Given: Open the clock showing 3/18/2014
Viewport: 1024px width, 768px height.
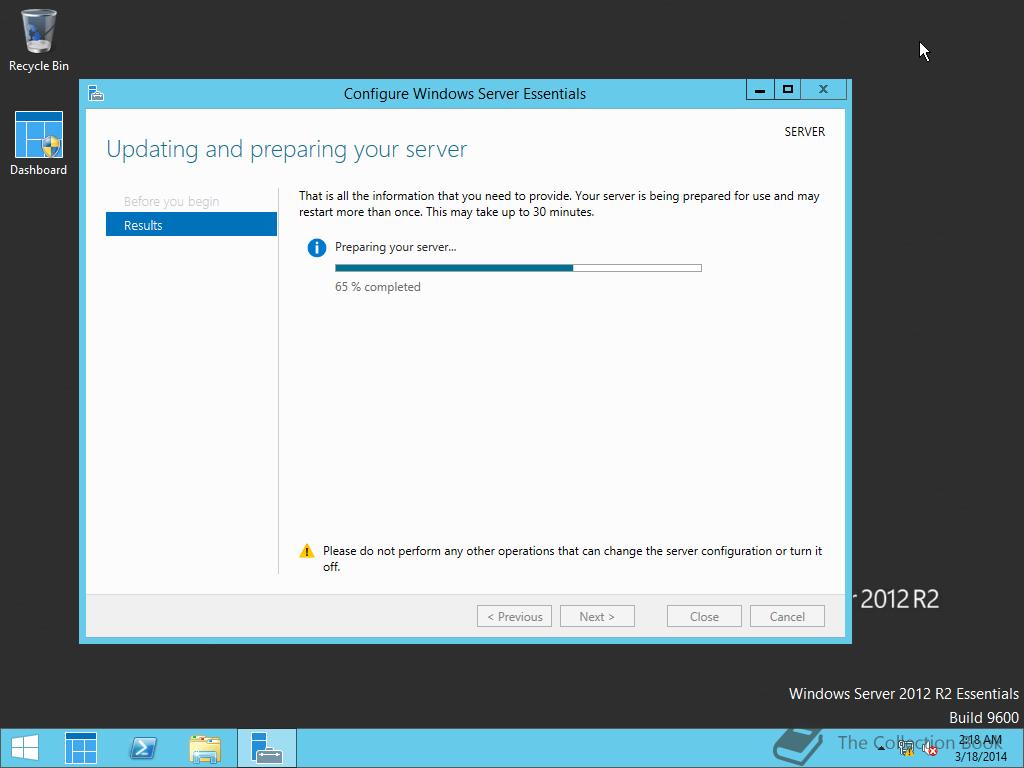Looking at the screenshot, I should (x=980, y=748).
